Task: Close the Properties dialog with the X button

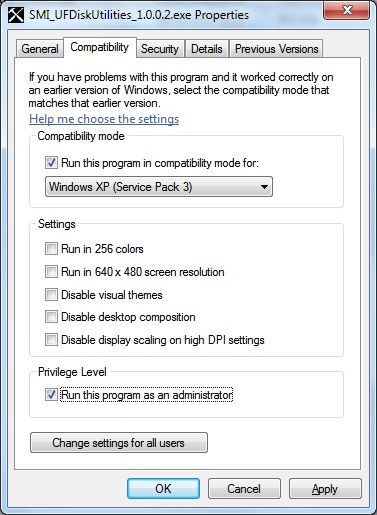Action: 346,10
